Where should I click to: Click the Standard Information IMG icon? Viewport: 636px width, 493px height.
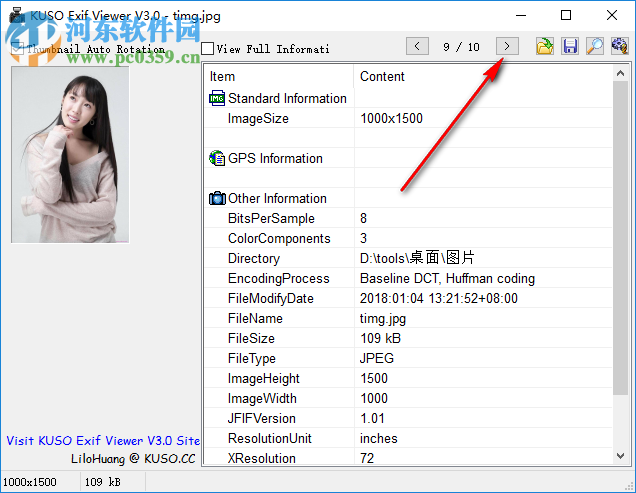tap(217, 98)
